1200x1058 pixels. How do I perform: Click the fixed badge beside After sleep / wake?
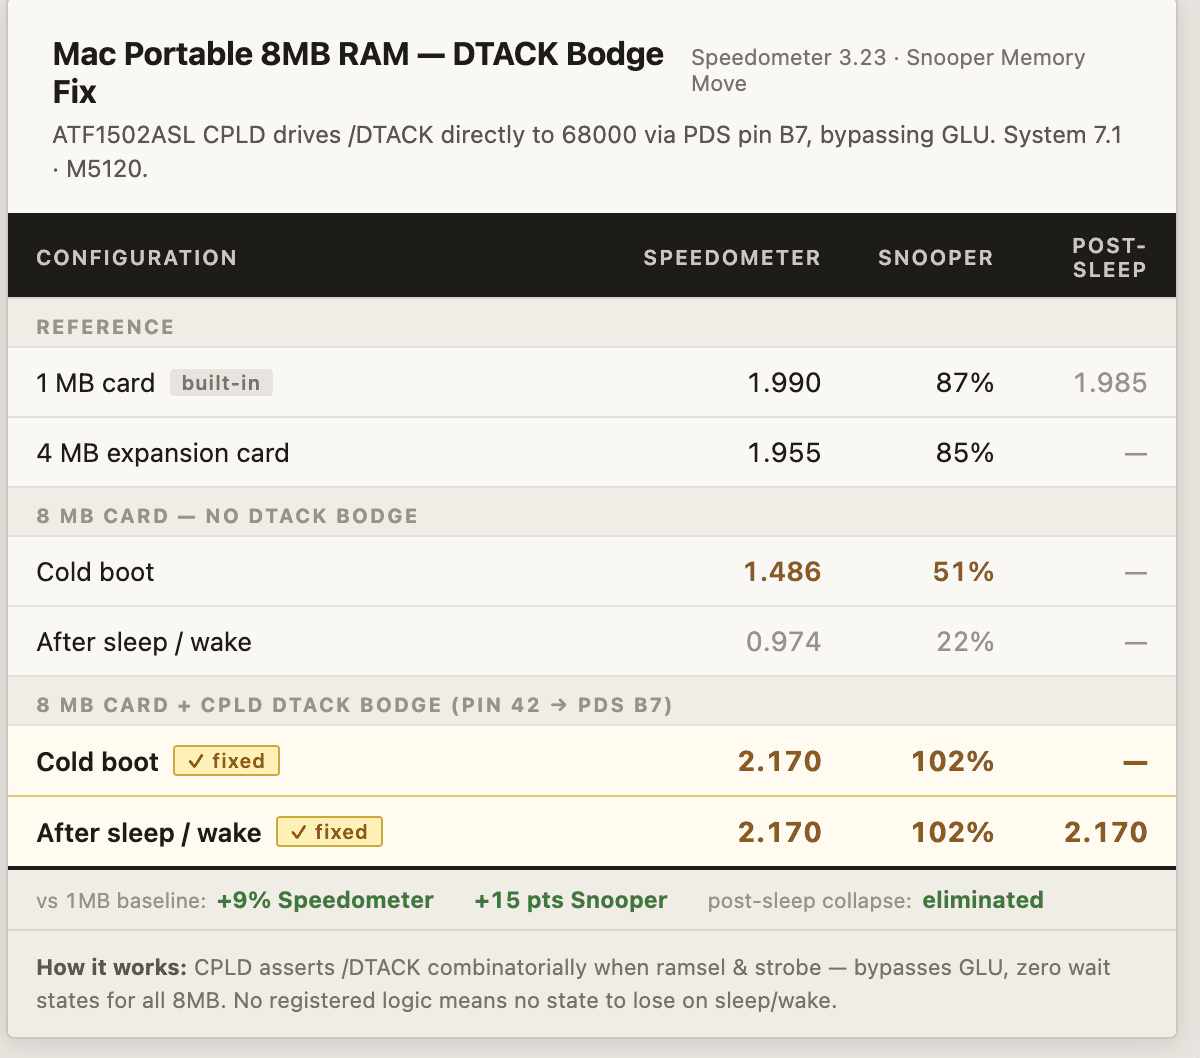click(x=329, y=832)
